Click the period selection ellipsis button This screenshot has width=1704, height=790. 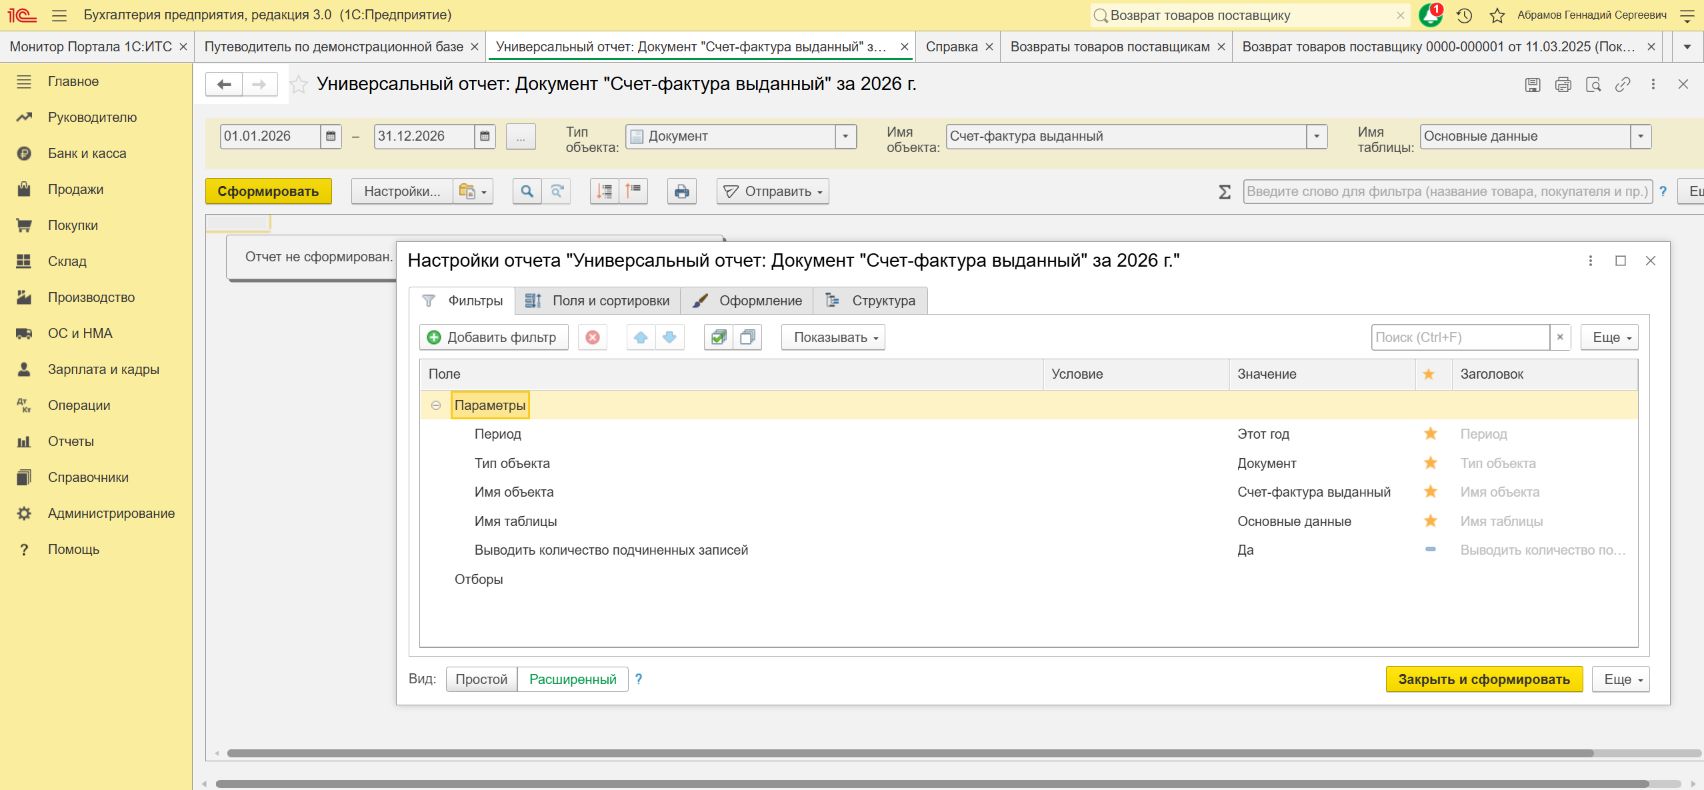(x=521, y=136)
